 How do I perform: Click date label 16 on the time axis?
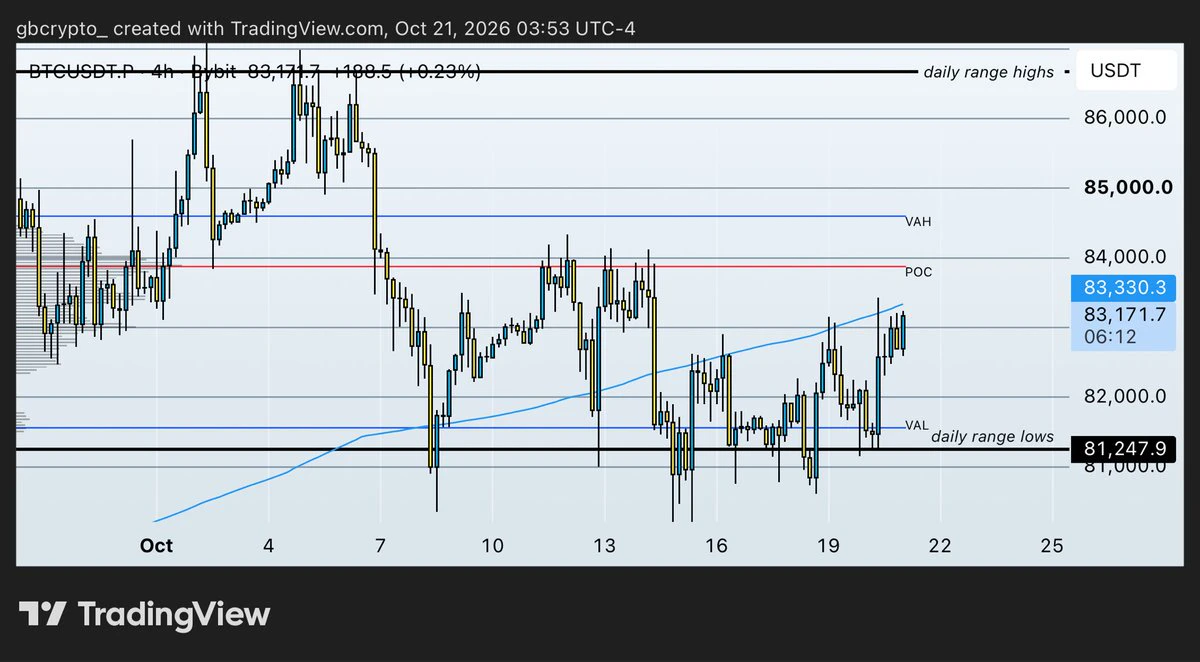(715, 545)
